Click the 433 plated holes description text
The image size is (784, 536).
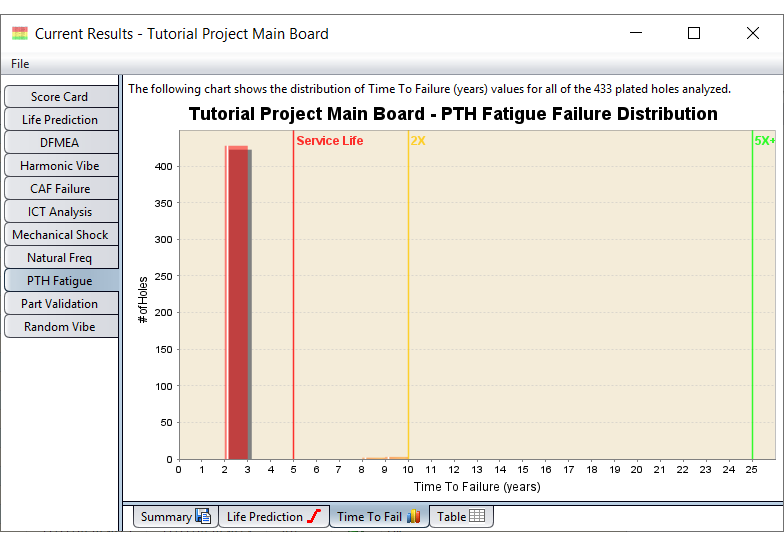pyautogui.click(x=429, y=89)
